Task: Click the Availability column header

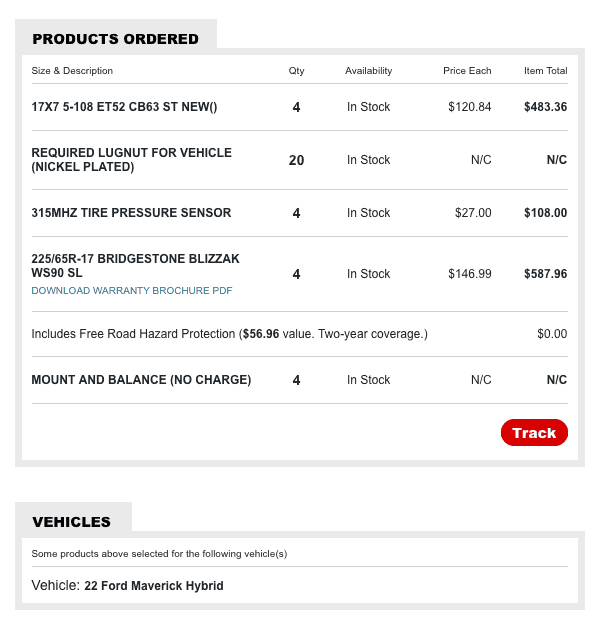Action: pos(369,71)
